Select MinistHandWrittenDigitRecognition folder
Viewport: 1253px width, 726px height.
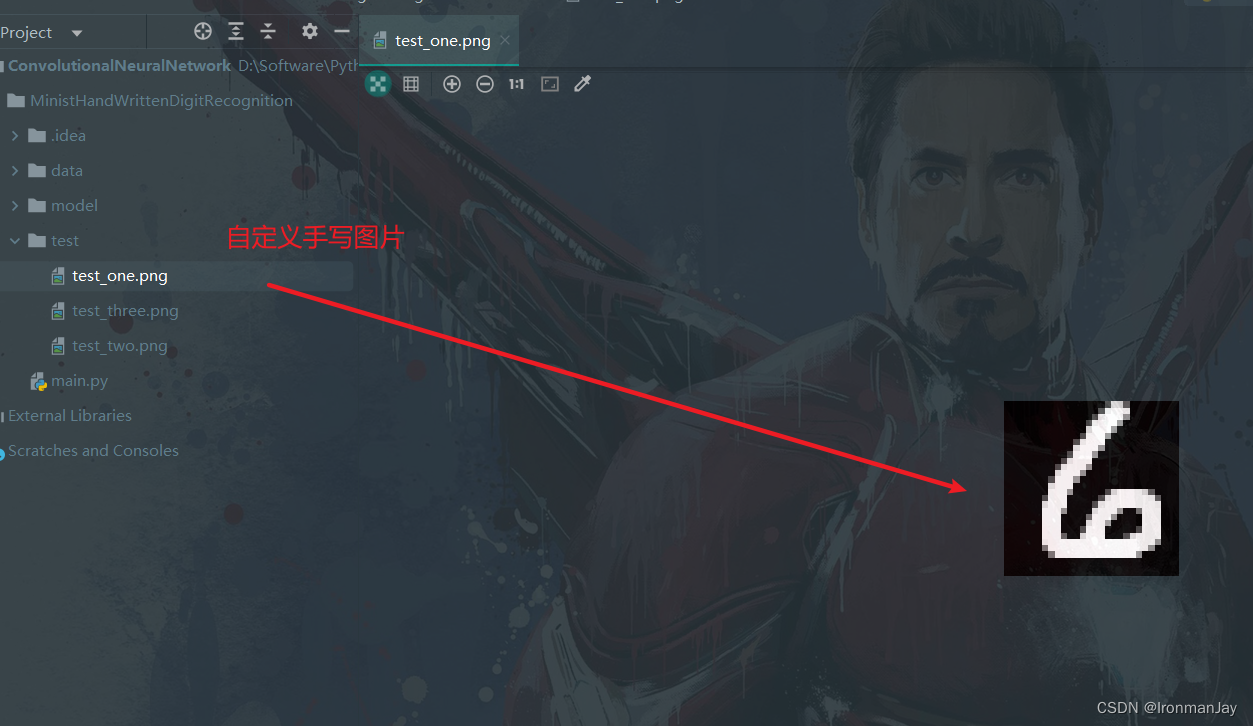161,101
